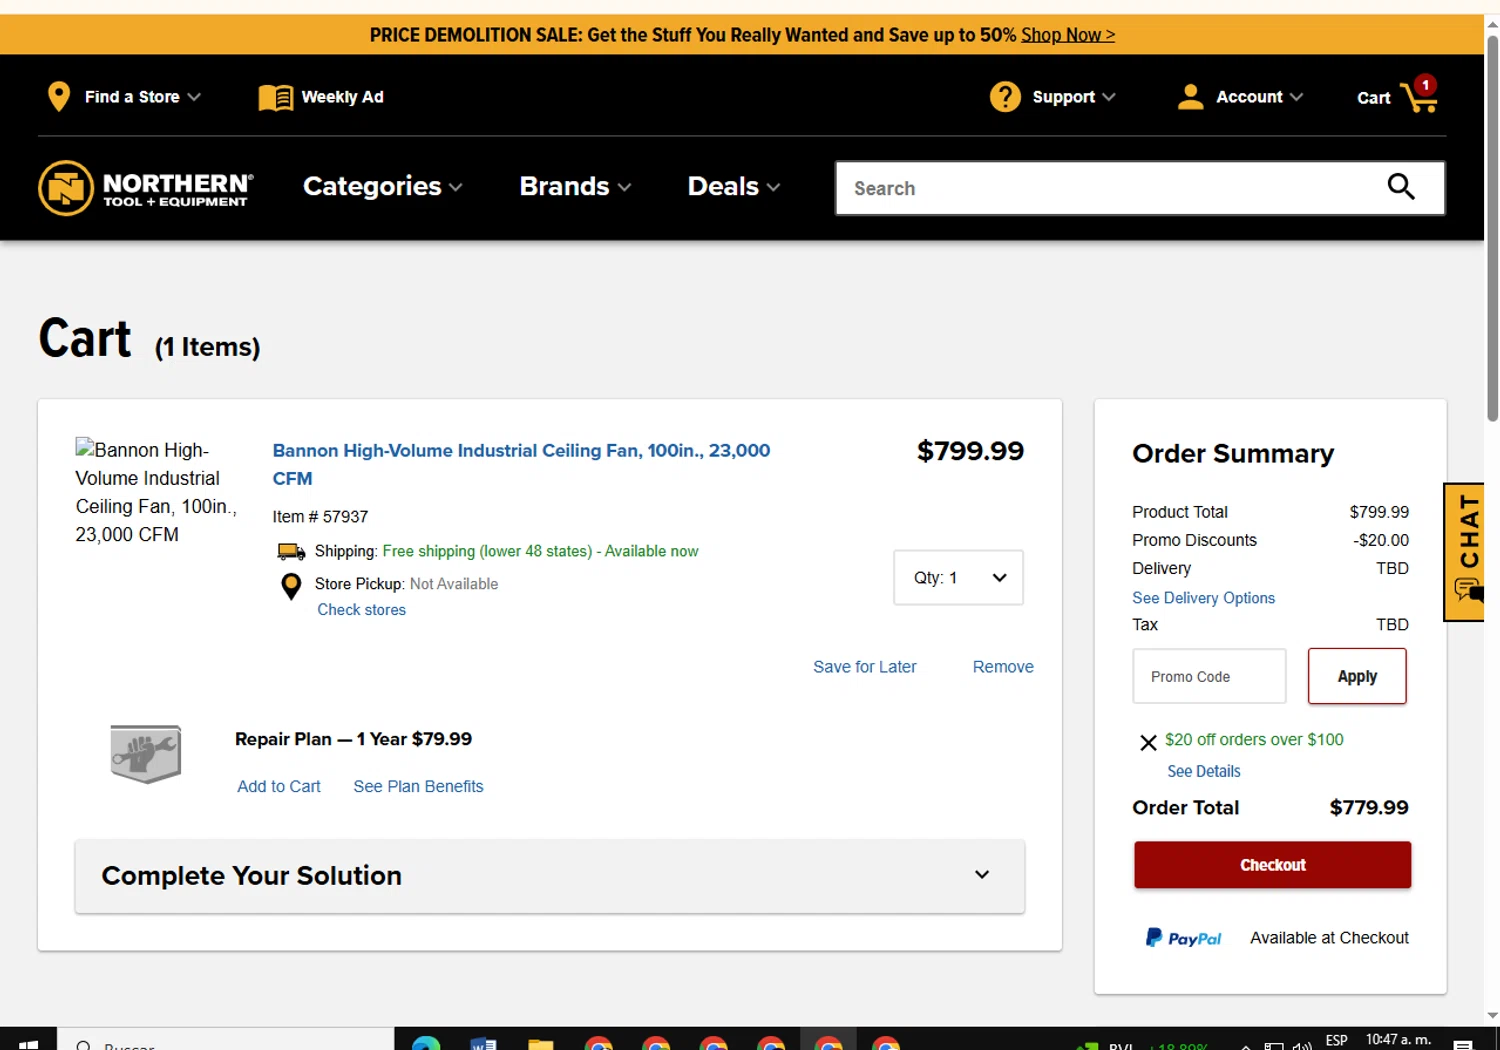The height and width of the screenshot is (1050, 1500).
Task: Remove the ceiling fan from the cart
Action: click(x=1003, y=667)
